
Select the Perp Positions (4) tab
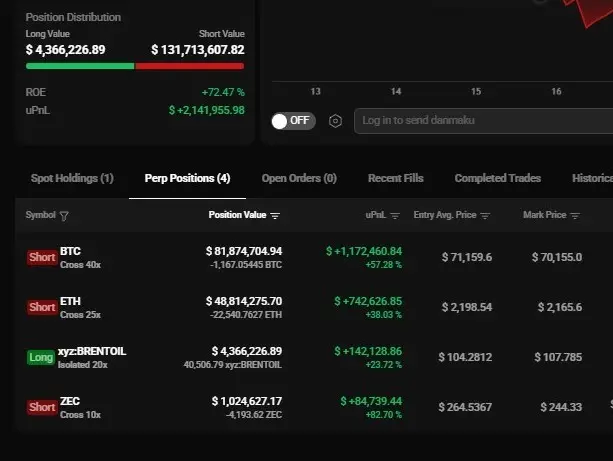coord(187,178)
